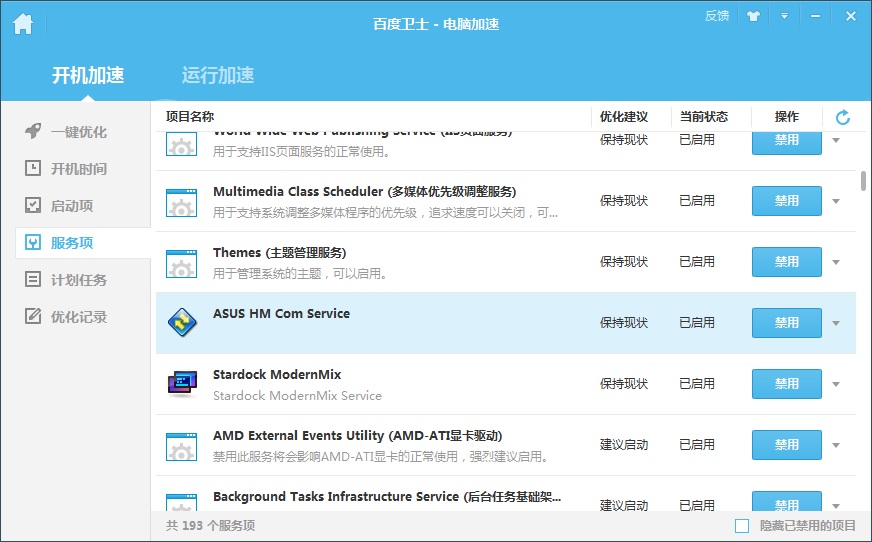Open 计划任务 in sidebar

[79, 280]
